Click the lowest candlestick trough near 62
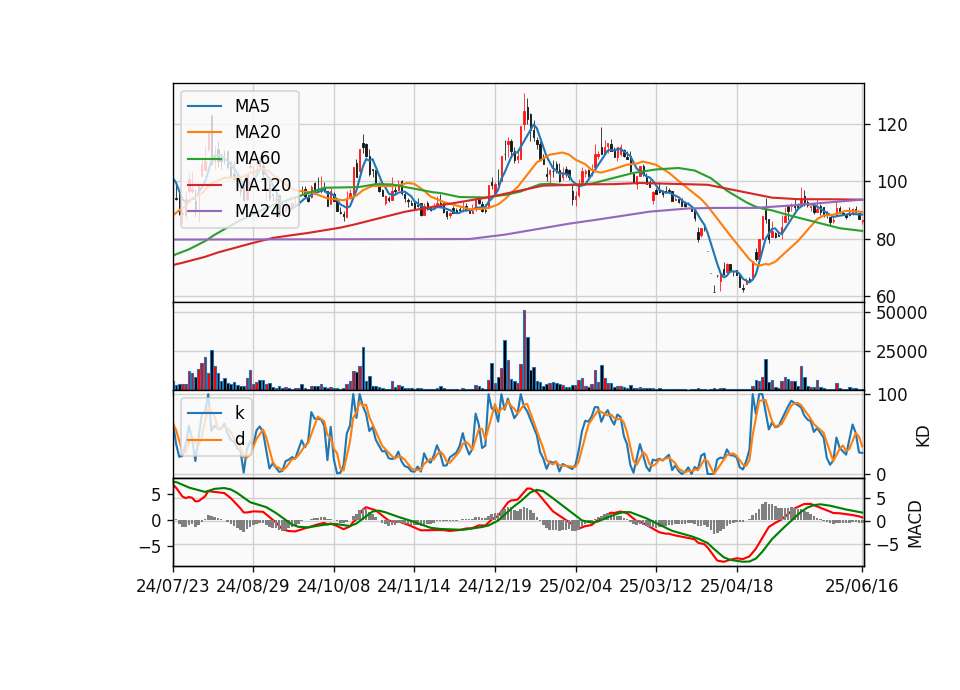This screenshot has height=690, width=960. (x=714, y=288)
